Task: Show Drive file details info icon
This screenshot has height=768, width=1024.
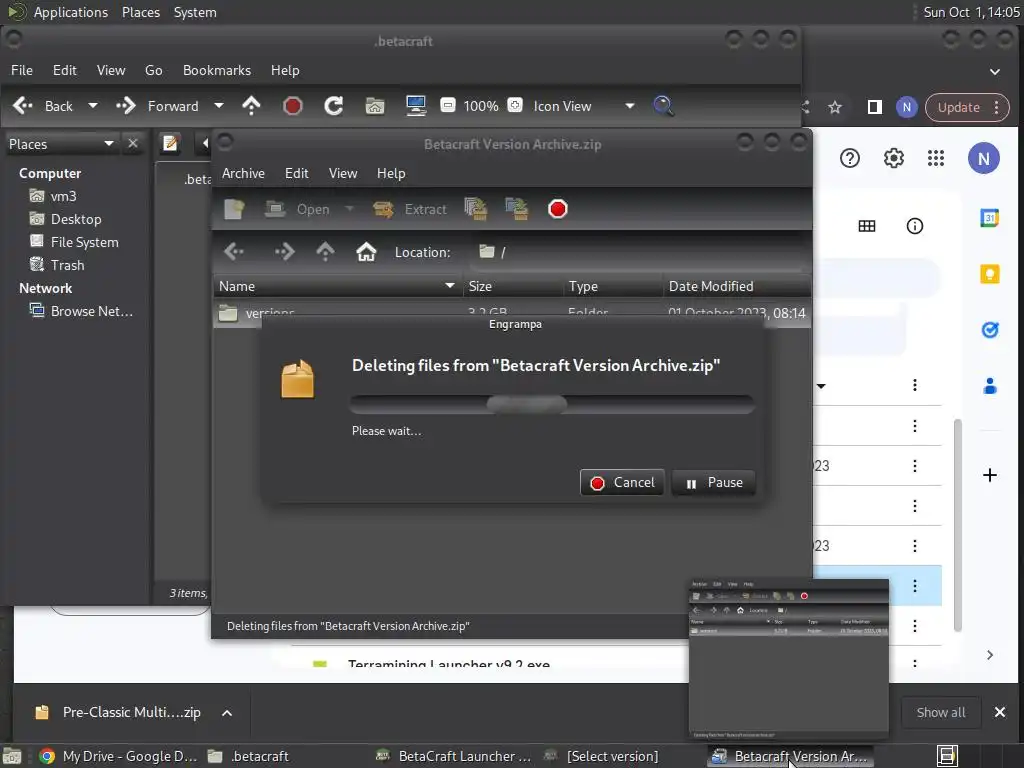Action: pyautogui.click(x=914, y=226)
